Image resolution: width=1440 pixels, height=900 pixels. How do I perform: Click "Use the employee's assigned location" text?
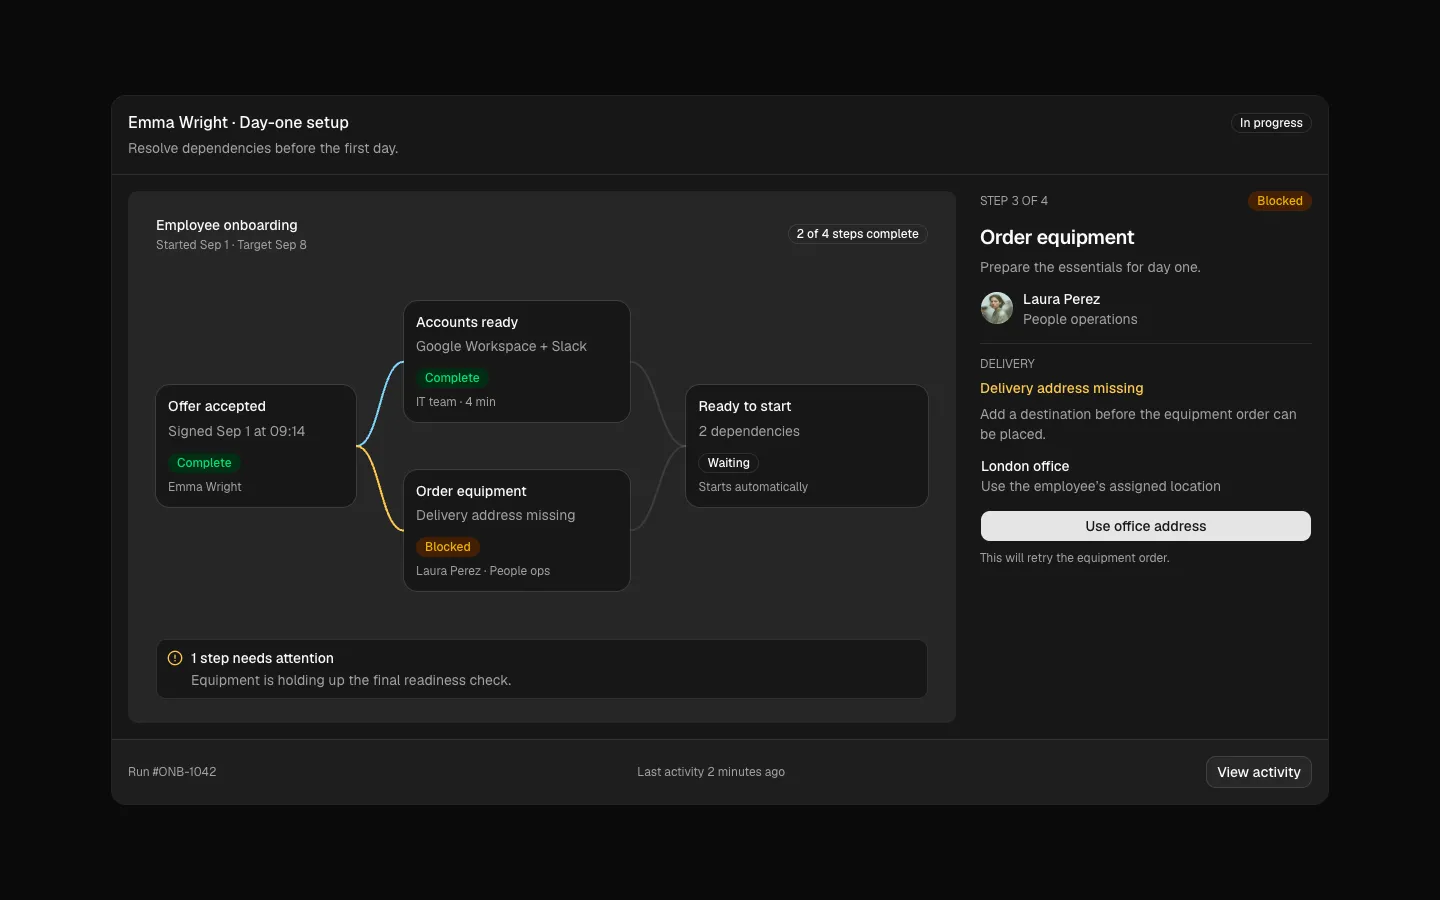click(x=1101, y=486)
